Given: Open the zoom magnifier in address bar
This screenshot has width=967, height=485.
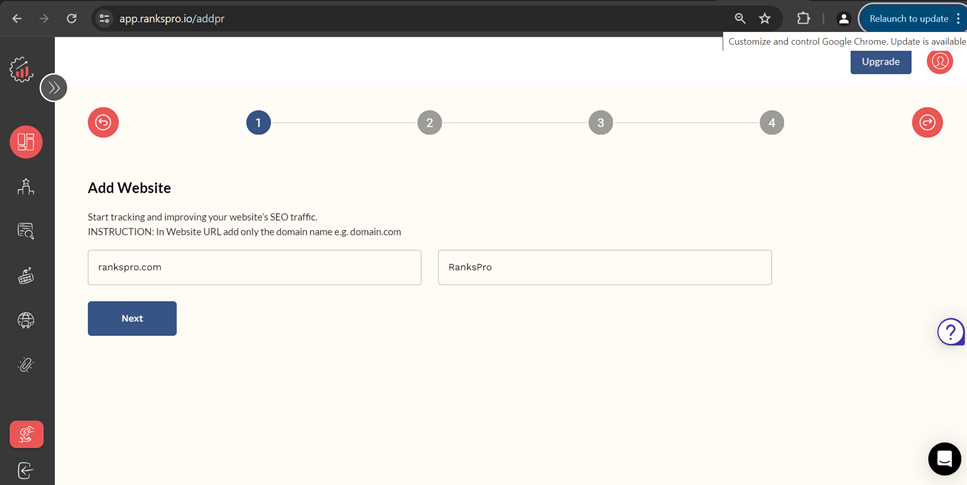Looking at the screenshot, I should point(740,19).
